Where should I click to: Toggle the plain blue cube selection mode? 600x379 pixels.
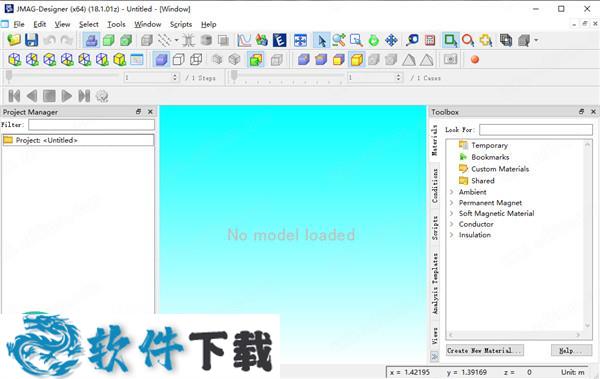tap(303, 60)
